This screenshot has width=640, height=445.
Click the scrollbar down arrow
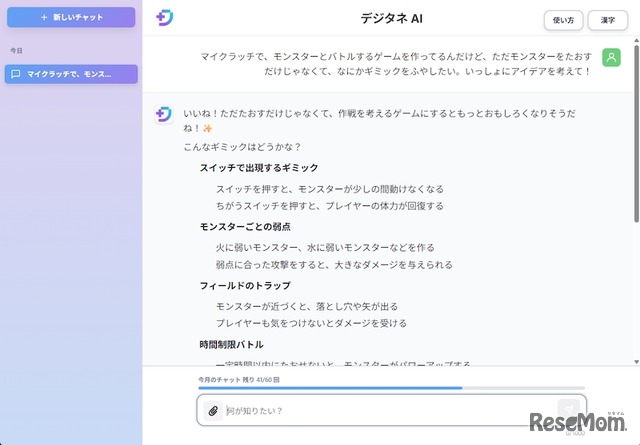pos(636,362)
